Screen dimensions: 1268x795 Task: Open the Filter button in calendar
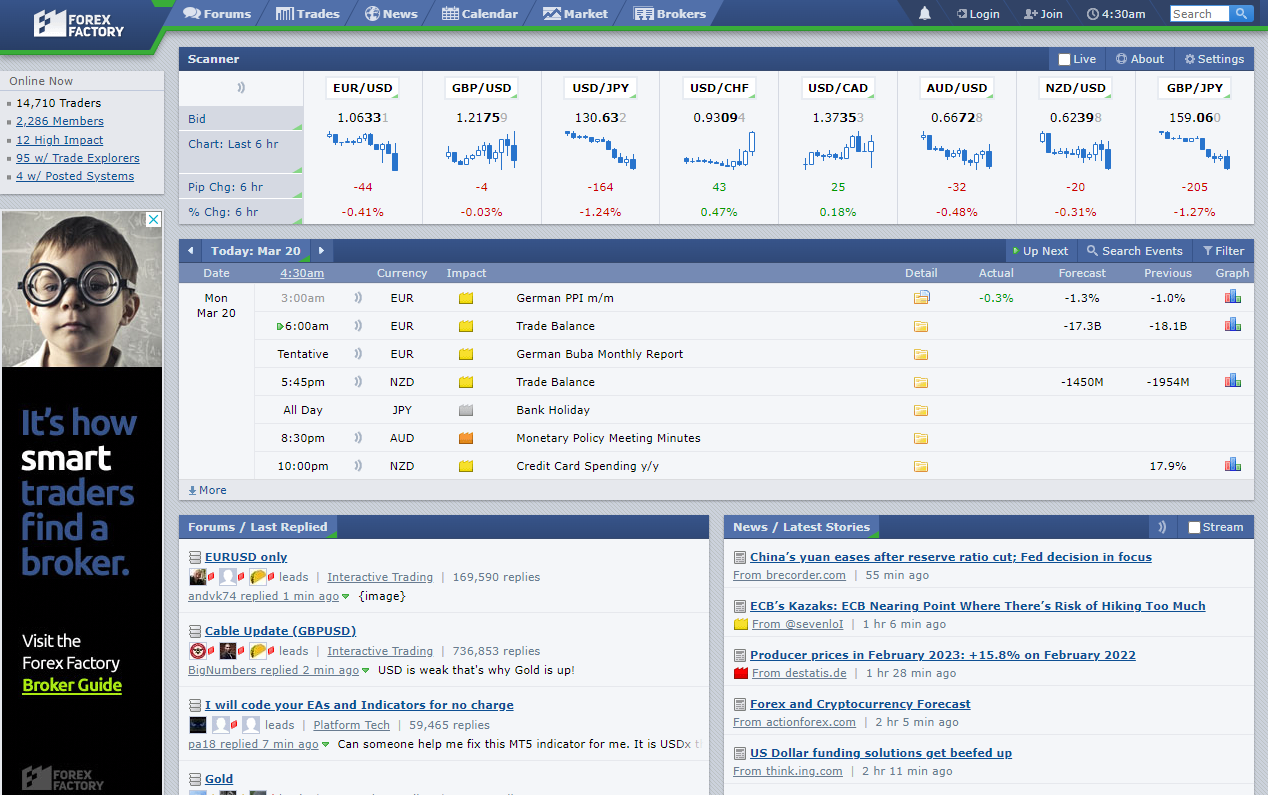pos(1223,251)
